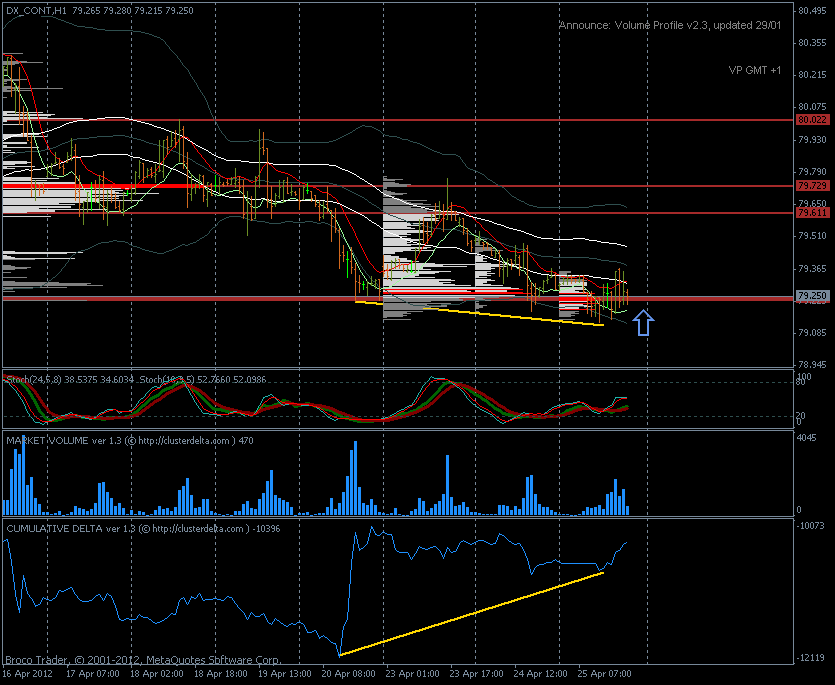
Task: Click the 78.945 price axis label
Action: pyautogui.click(x=812, y=365)
